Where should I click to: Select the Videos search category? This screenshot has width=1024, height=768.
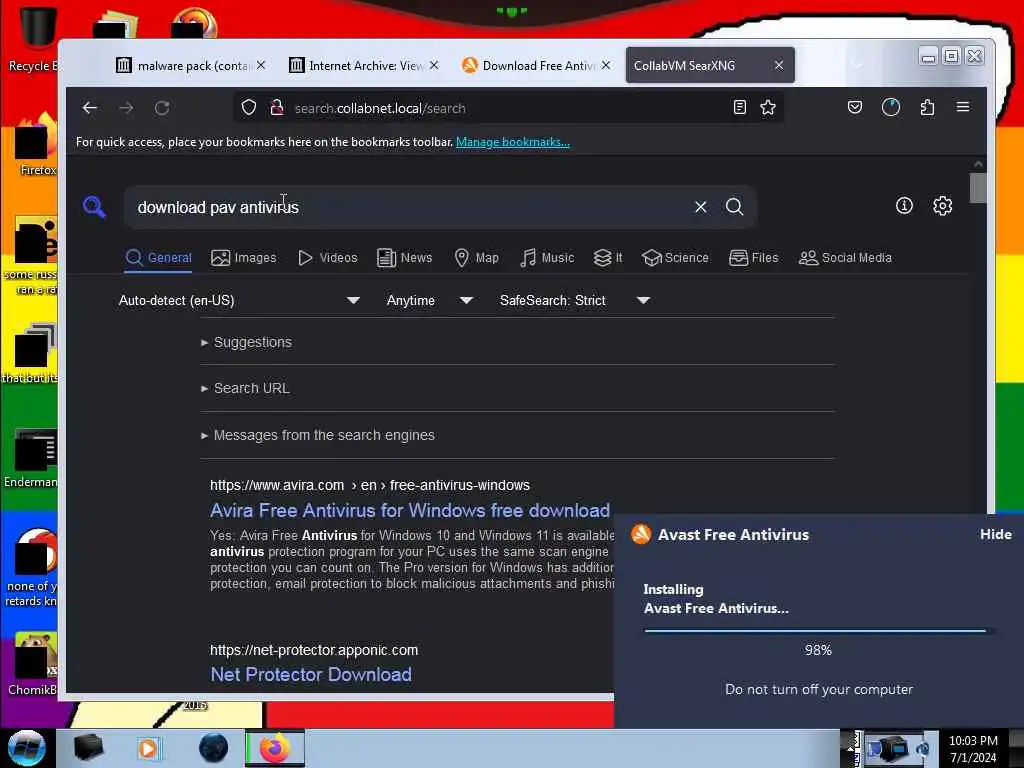tap(328, 258)
